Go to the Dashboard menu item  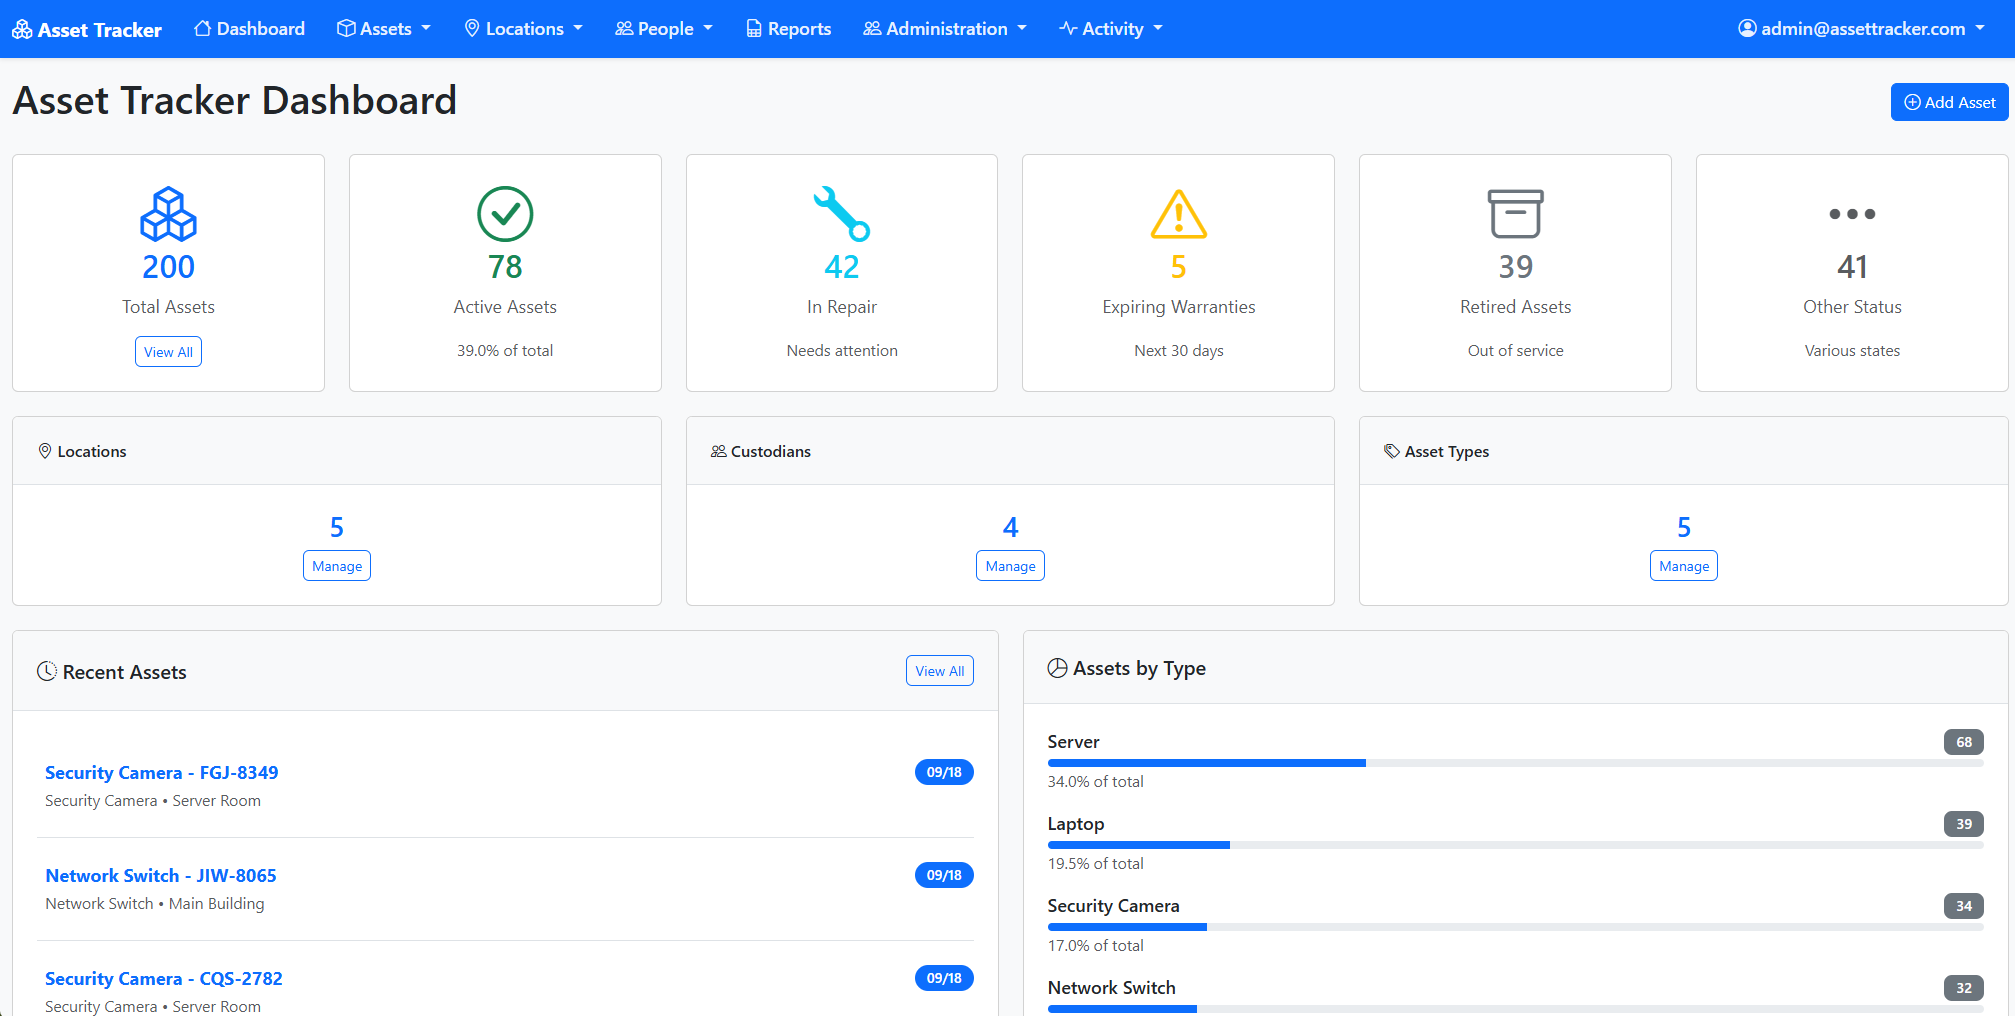248,29
